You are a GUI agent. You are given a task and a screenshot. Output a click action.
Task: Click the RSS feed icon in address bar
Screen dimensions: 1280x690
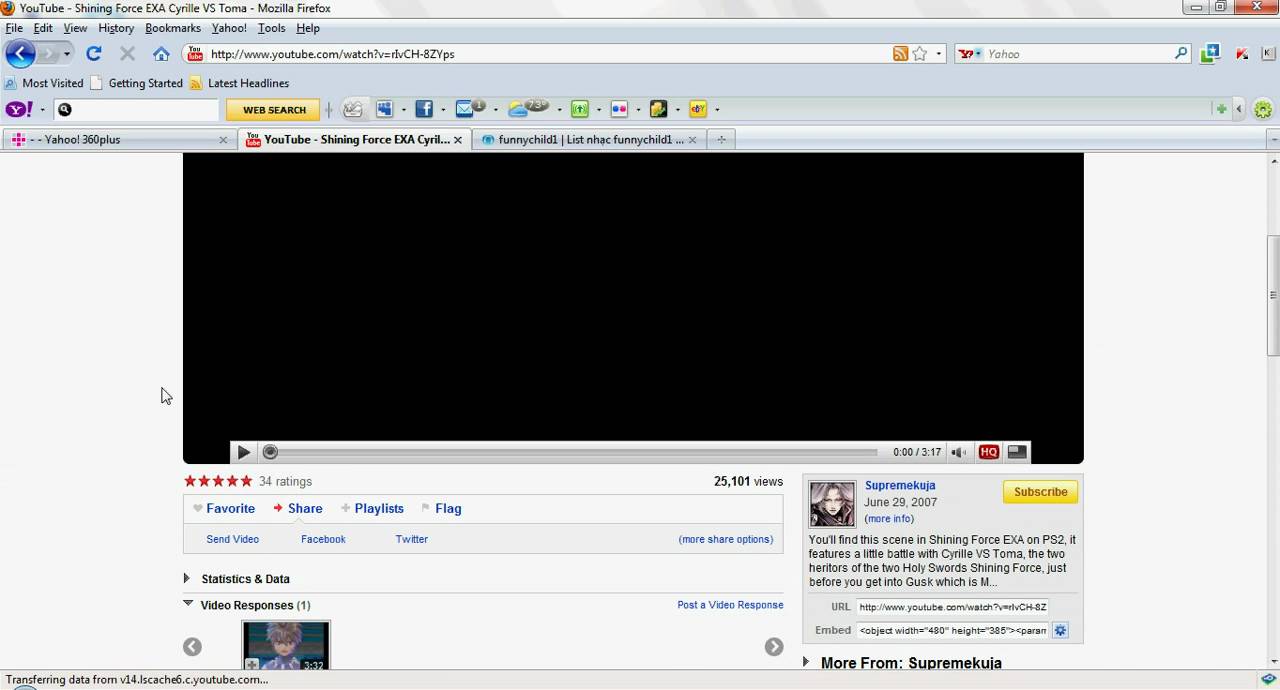tap(901, 54)
